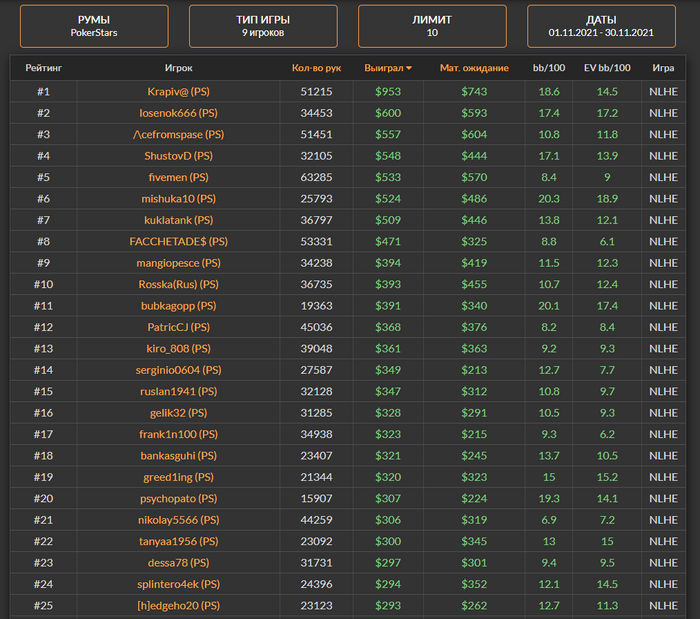Select player ShustovD (PS)
Image resolution: width=700 pixels, height=619 pixels.
coord(178,156)
